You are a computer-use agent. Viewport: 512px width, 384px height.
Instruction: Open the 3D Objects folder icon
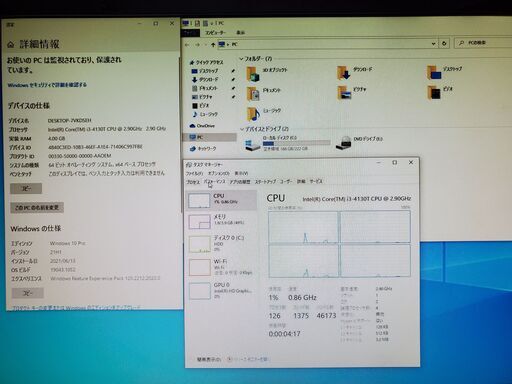(253, 74)
